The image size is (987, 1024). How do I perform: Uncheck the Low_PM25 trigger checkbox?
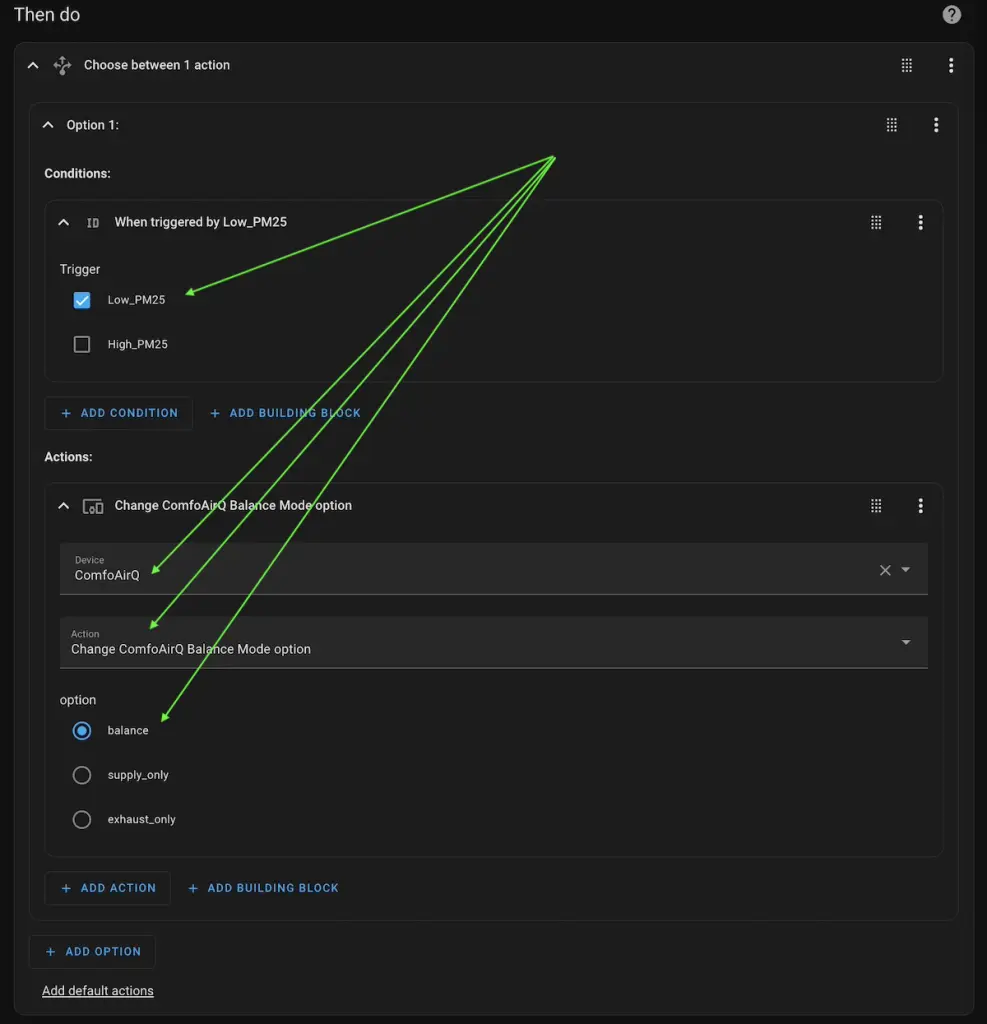click(82, 300)
